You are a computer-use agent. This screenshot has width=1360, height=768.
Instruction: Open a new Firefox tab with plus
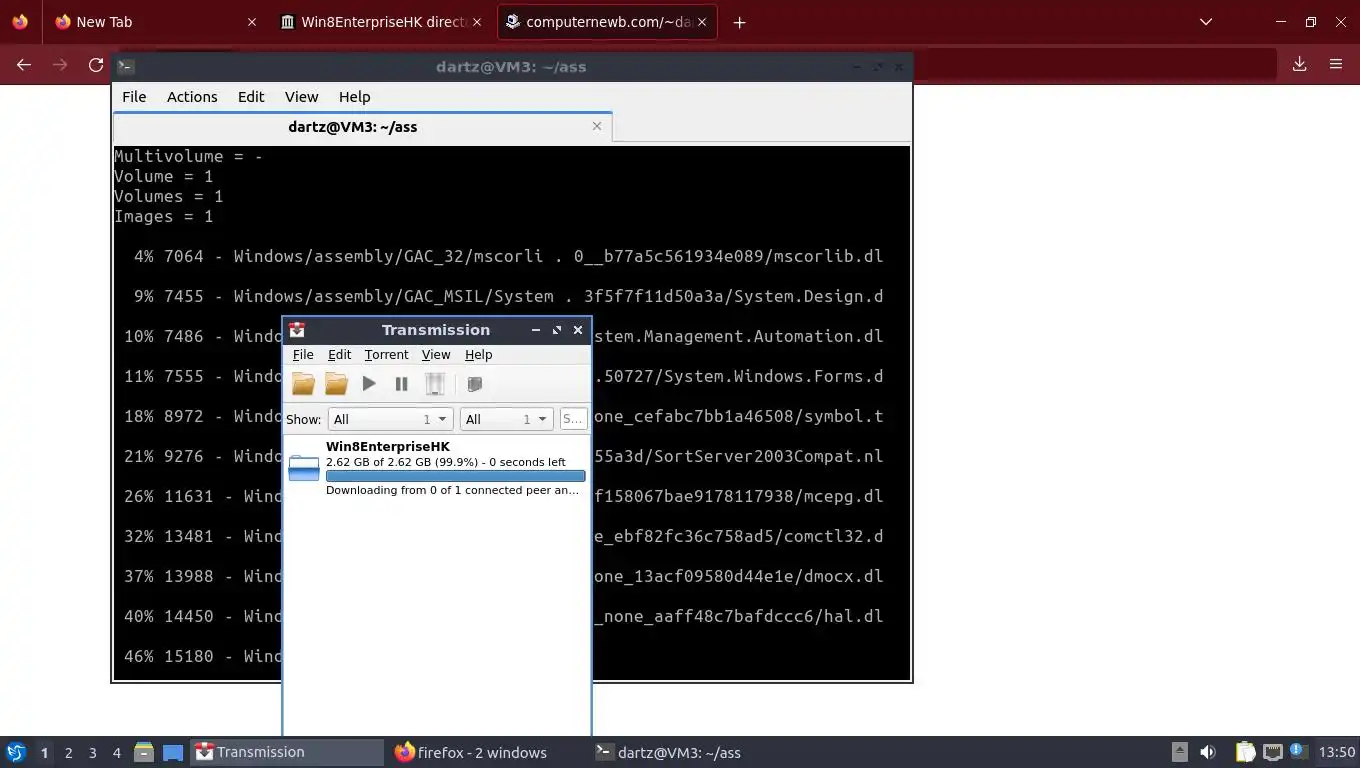pyautogui.click(x=739, y=22)
